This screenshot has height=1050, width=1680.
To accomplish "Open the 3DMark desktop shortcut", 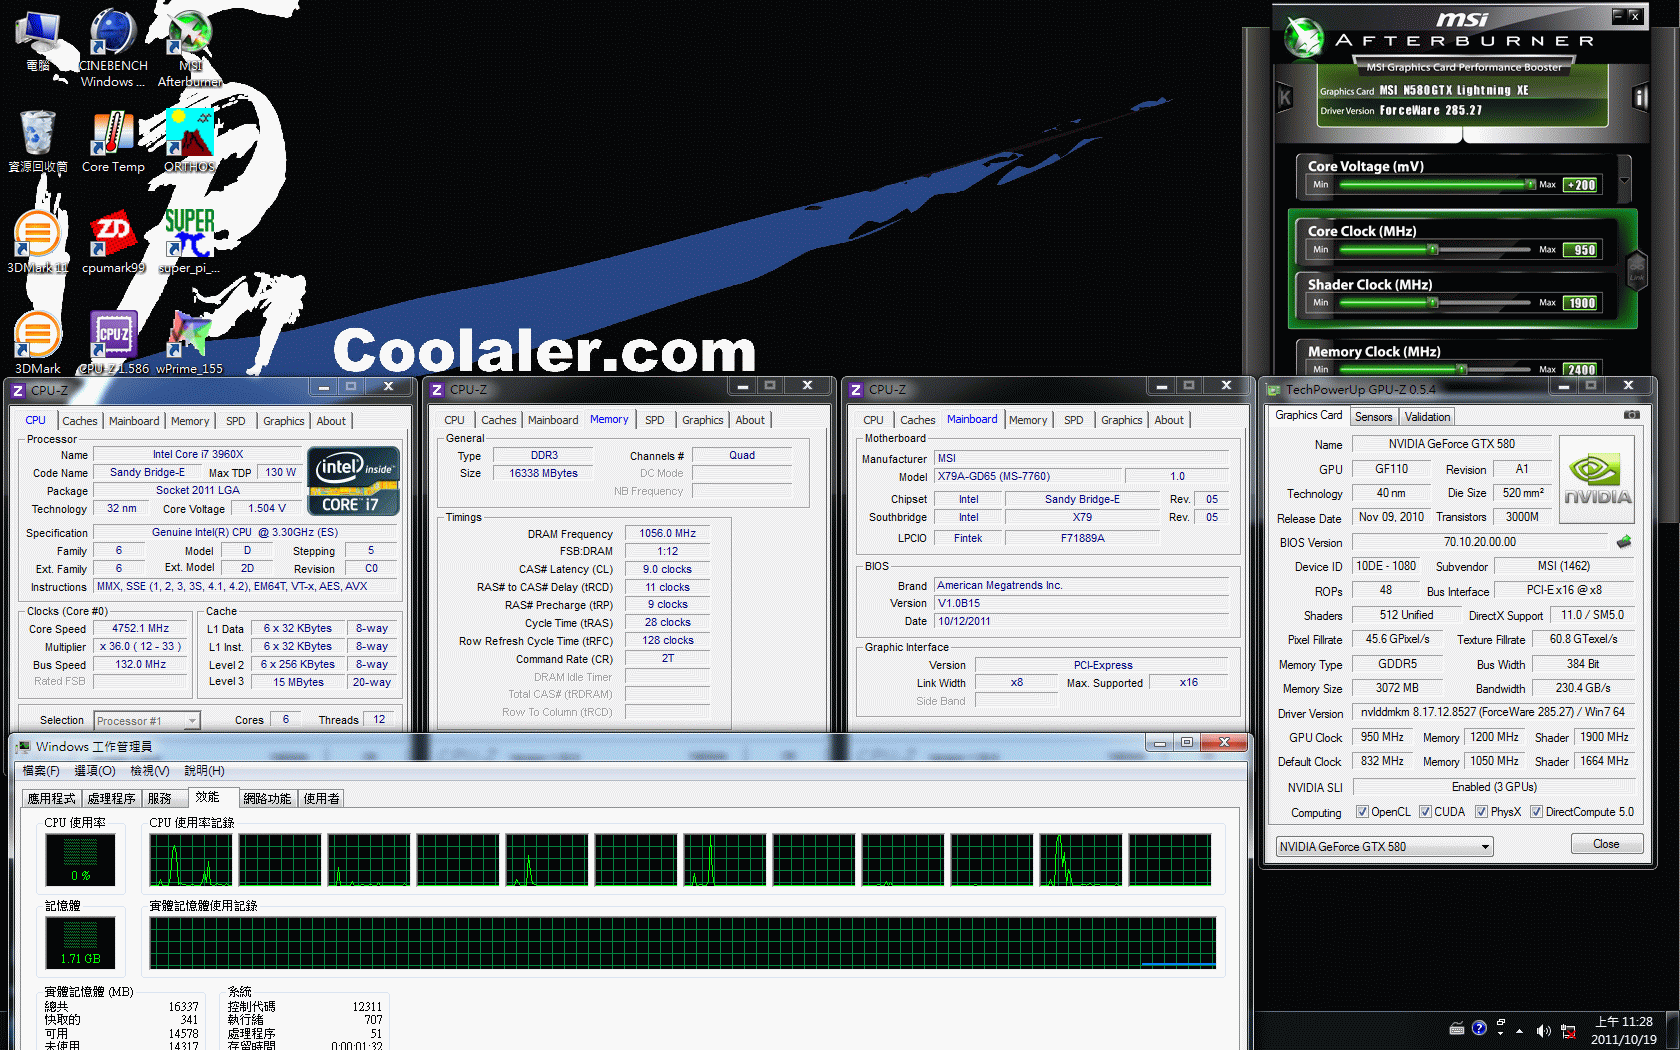I will click(38, 342).
